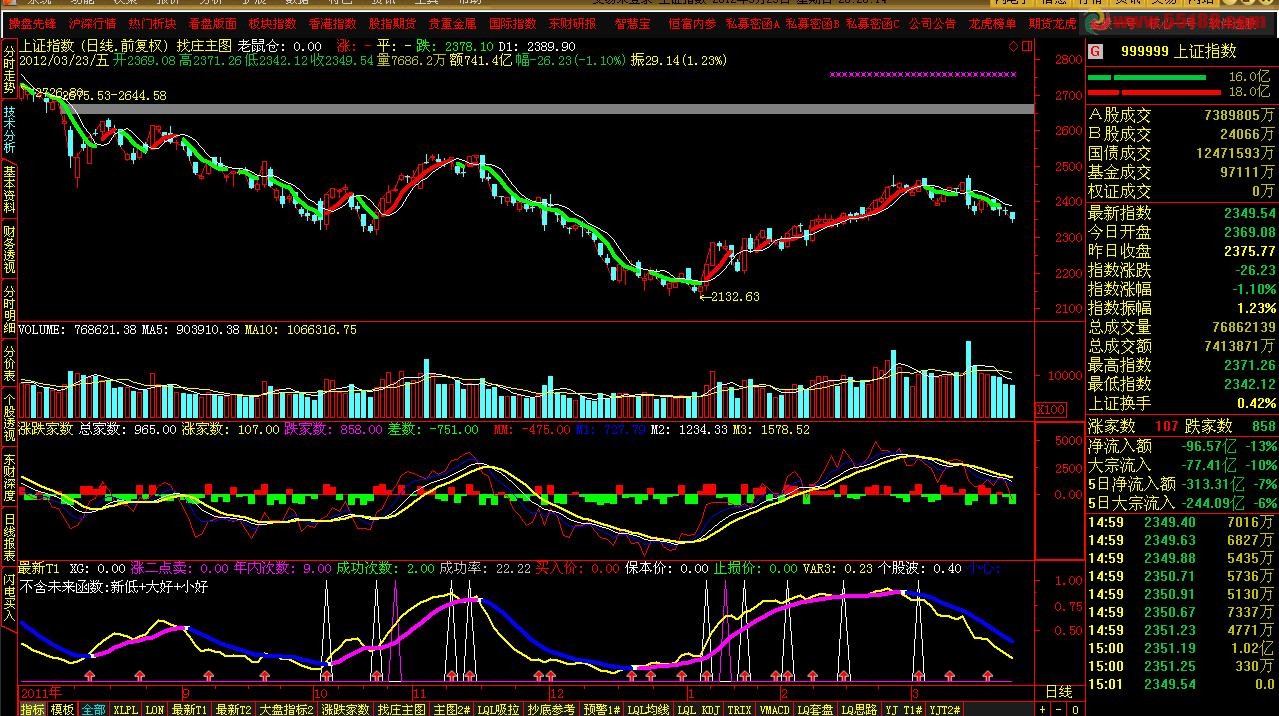Click the minus zoom button at bottom right
The width and height of the screenshot is (1279, 716).
click(1059, 709)
